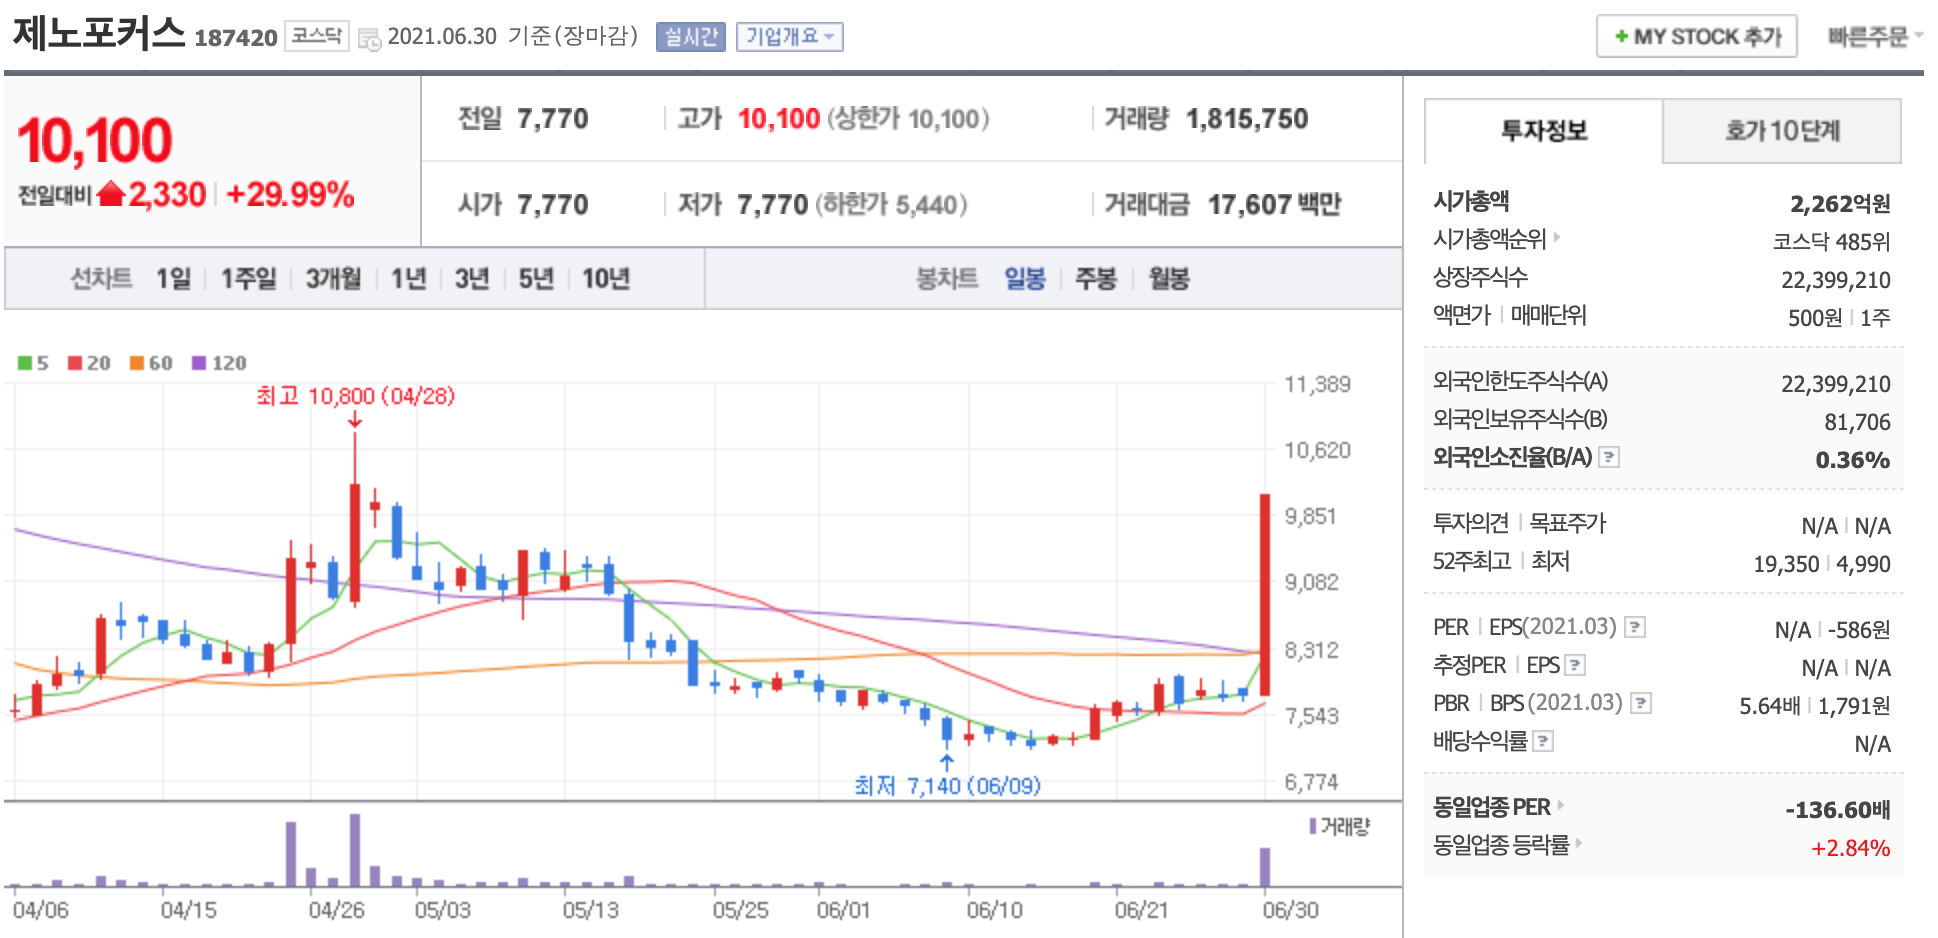Select the 월봉 candlestick chart

(1168, 278)
